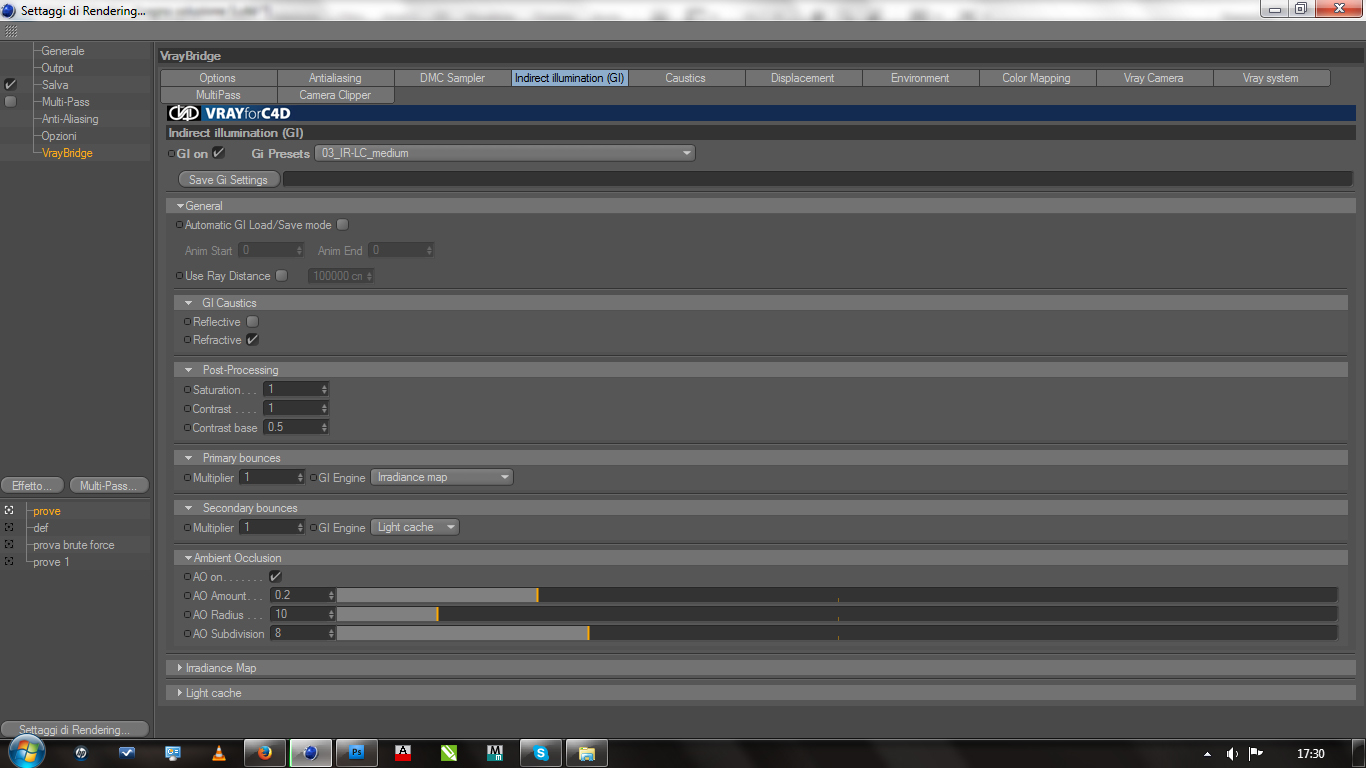1366x768 pixels.
Task: Open Firefox from the taskbar
Action: pos(264,753)
